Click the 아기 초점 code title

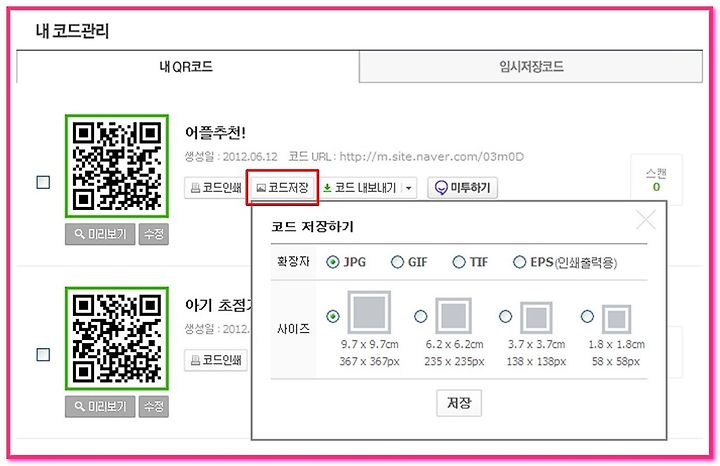coord(218,305)
